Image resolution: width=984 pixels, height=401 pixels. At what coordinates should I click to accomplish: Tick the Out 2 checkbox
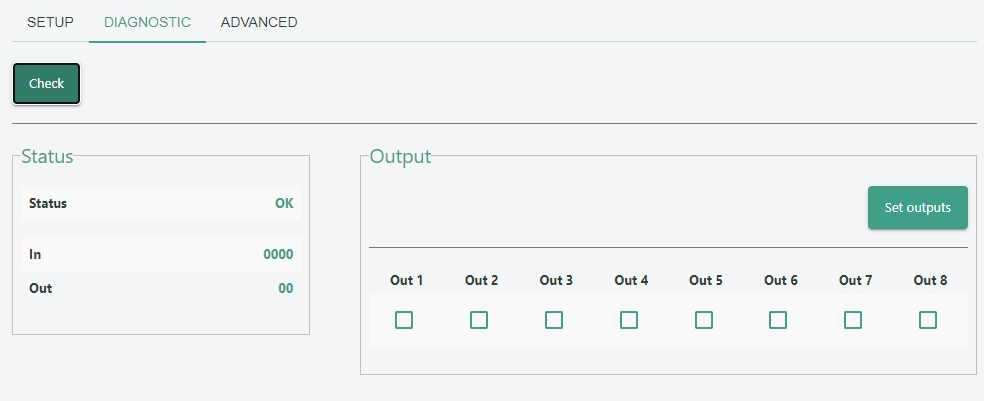479,320
